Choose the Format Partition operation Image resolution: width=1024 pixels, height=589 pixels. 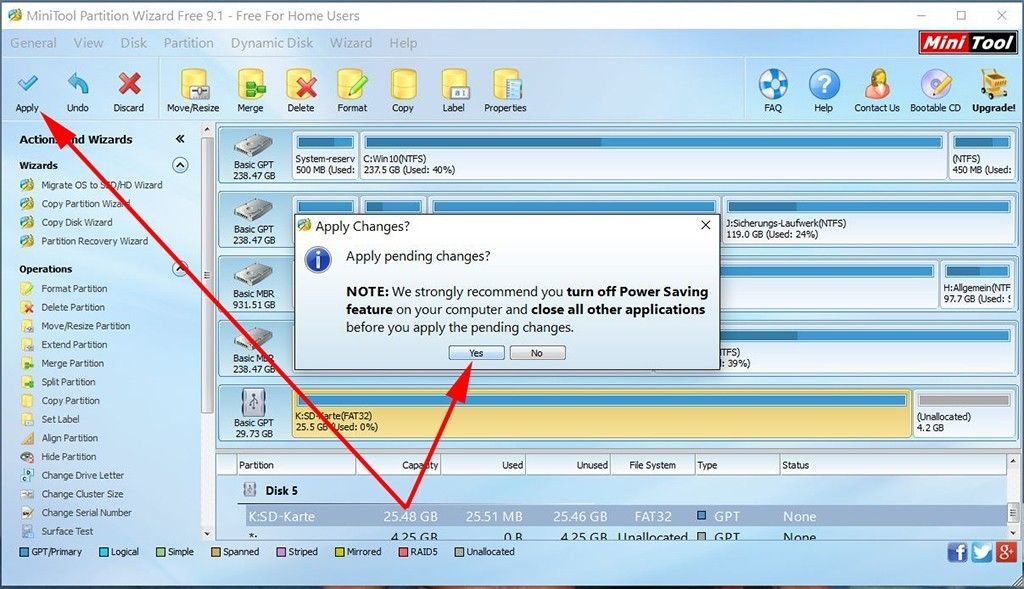pyautogui.click(x=74, y=289)
